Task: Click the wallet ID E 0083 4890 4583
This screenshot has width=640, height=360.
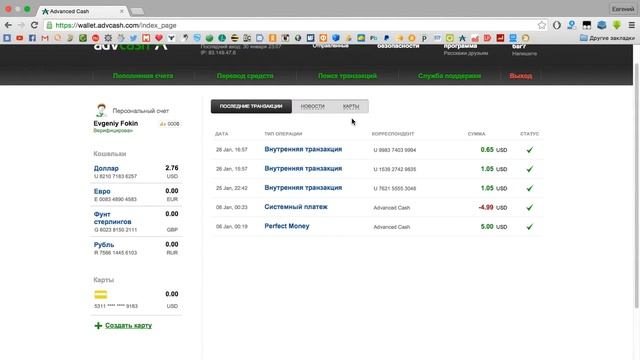Action: pos(115,200)
